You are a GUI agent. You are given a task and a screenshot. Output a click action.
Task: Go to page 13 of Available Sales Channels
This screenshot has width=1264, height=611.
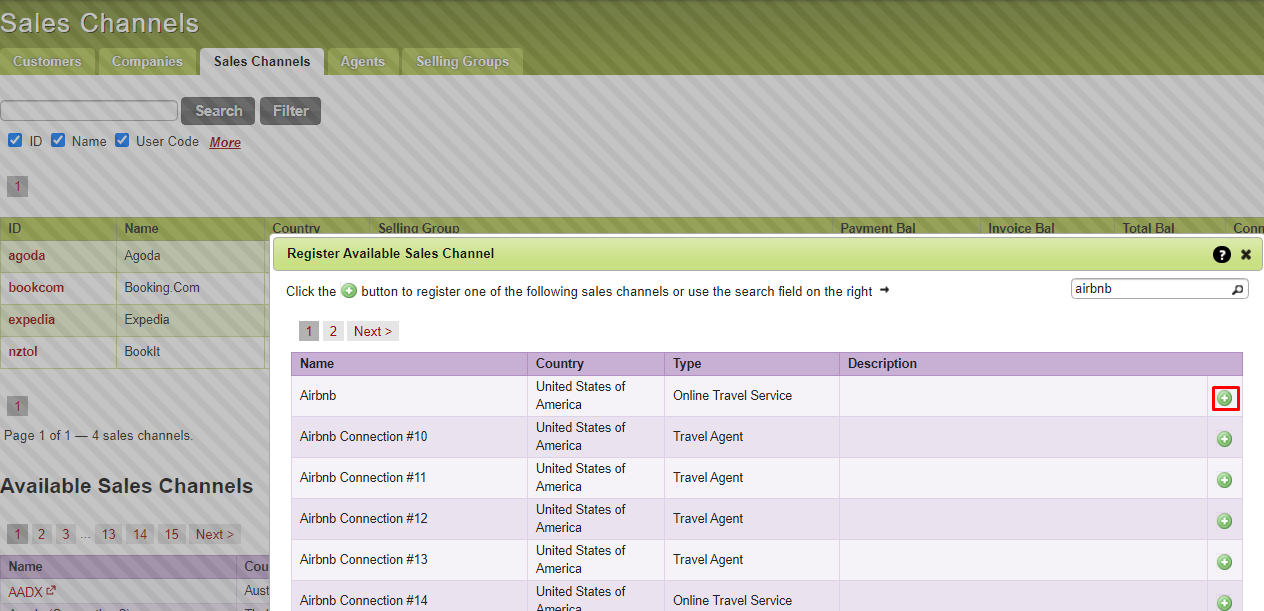pos(108,534)
